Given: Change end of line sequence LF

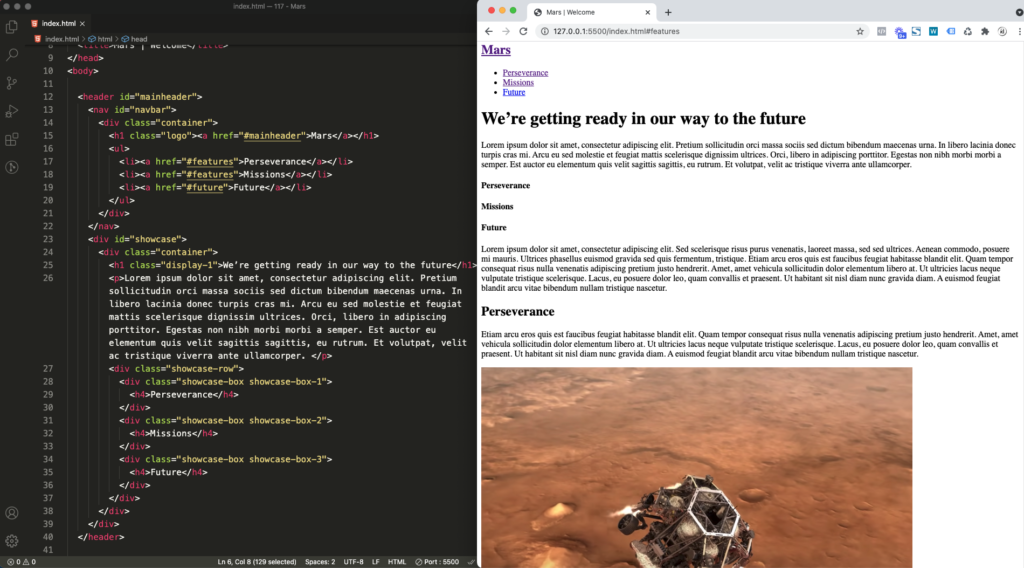Looking at the screenshot, I should [x=376, y=561].
